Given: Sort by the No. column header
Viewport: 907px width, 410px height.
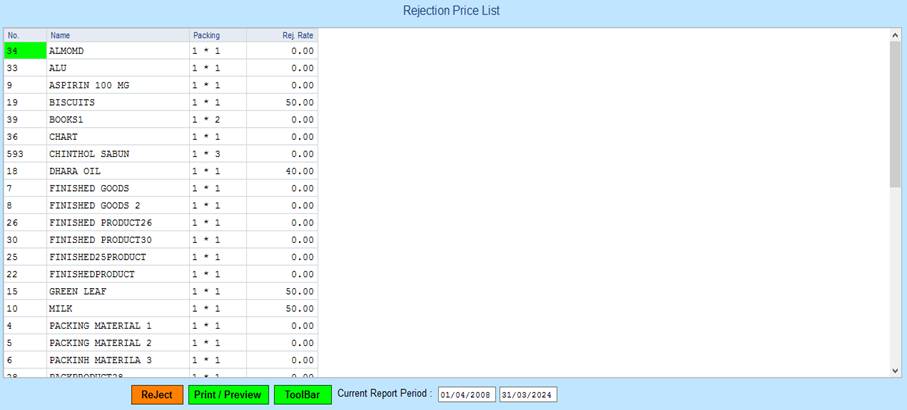Looking at the screenshot, I should tap(24, 35).
